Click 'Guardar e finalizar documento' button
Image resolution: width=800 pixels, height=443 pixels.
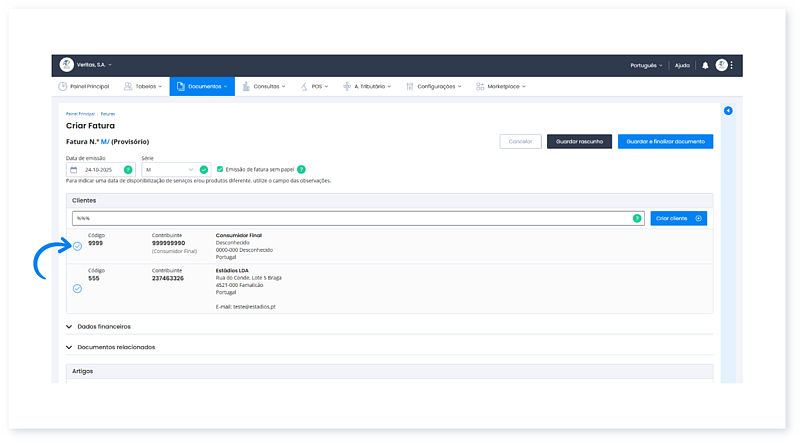665,142
